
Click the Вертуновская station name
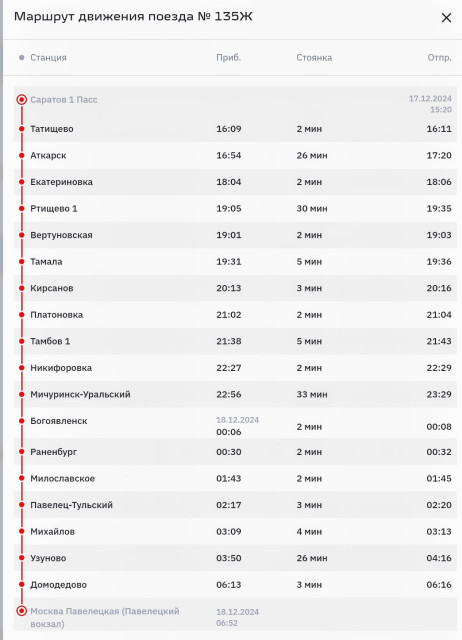click(x=61, y=235)
